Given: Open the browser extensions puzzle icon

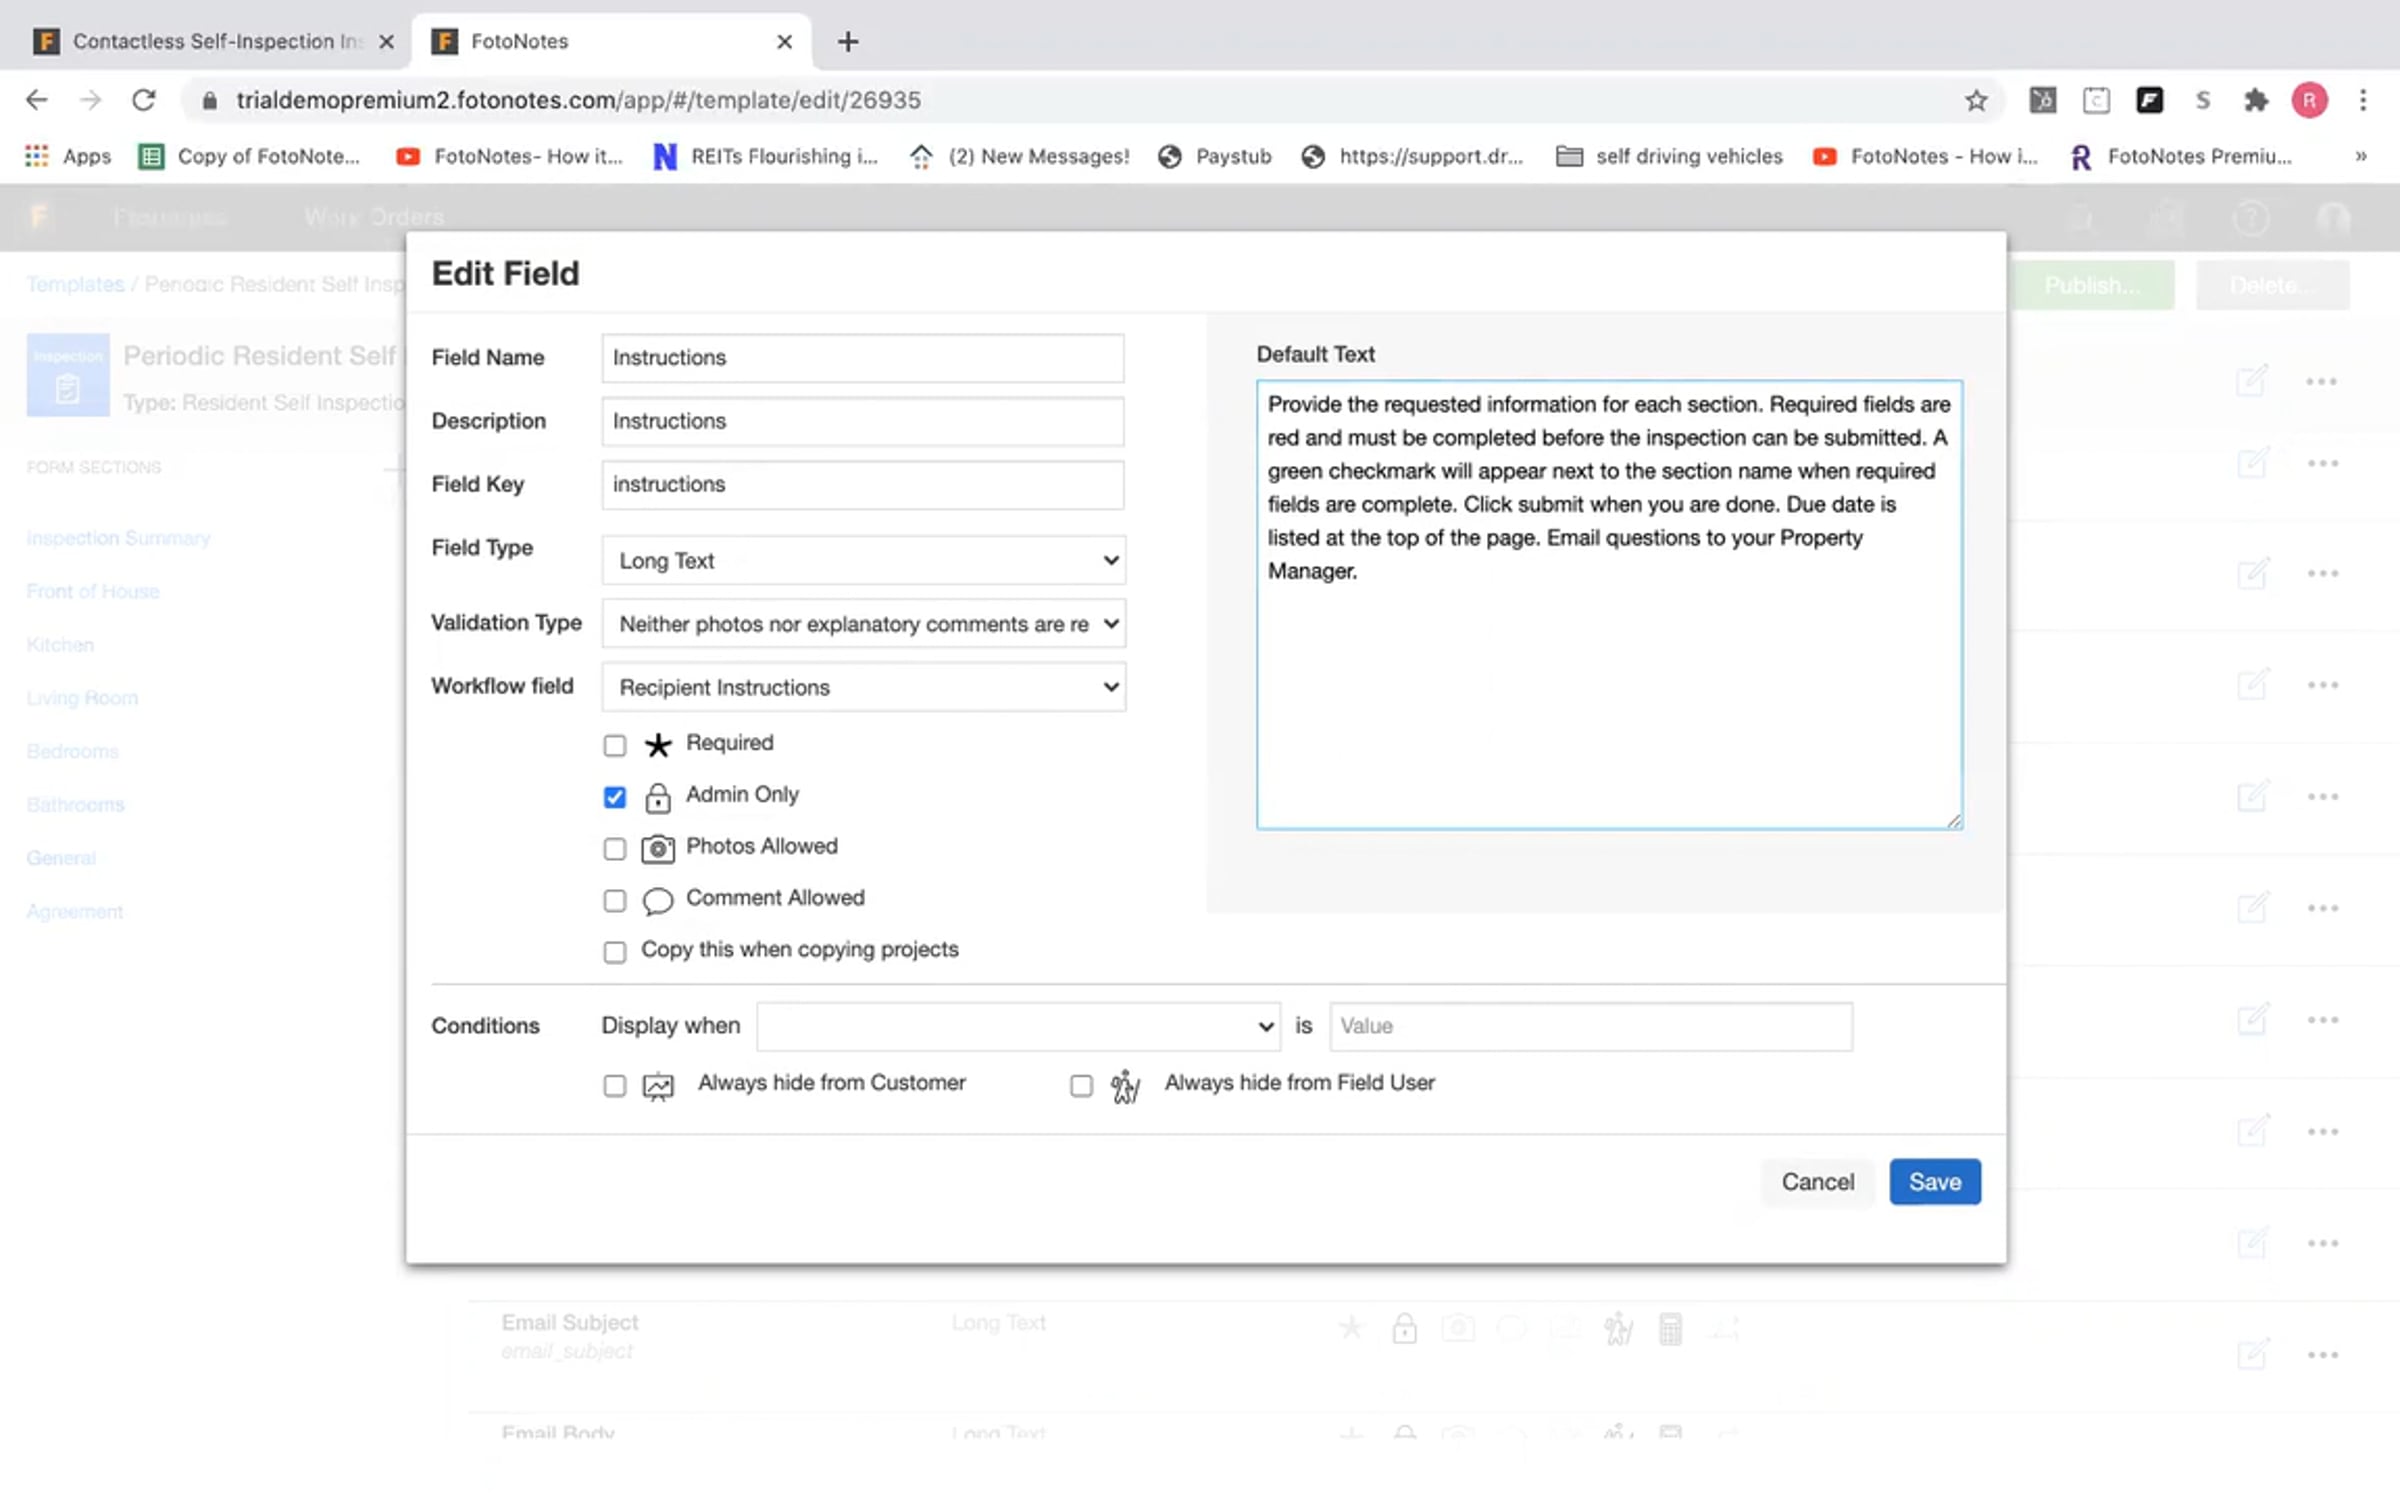Looking at the screenshot, I should (x=2255, y=100).
